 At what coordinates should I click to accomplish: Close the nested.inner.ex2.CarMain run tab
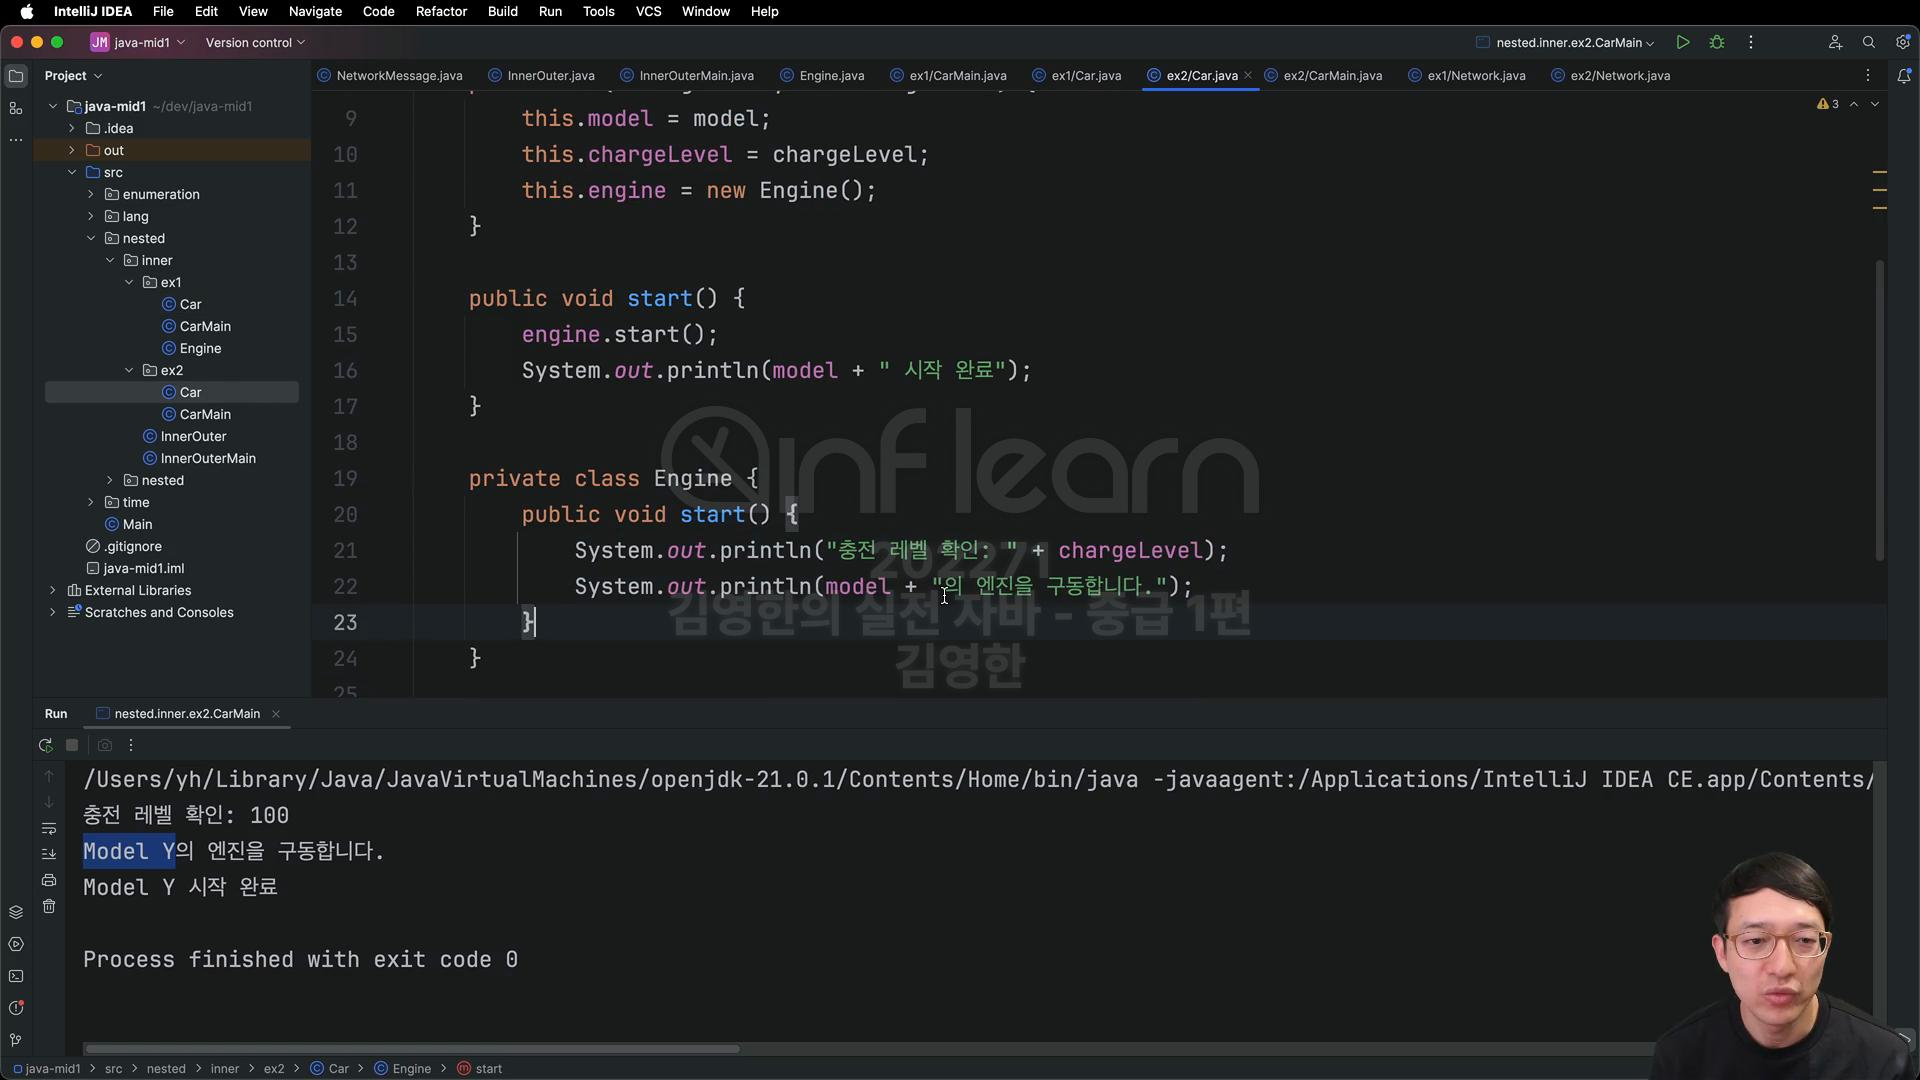point(276,714)
